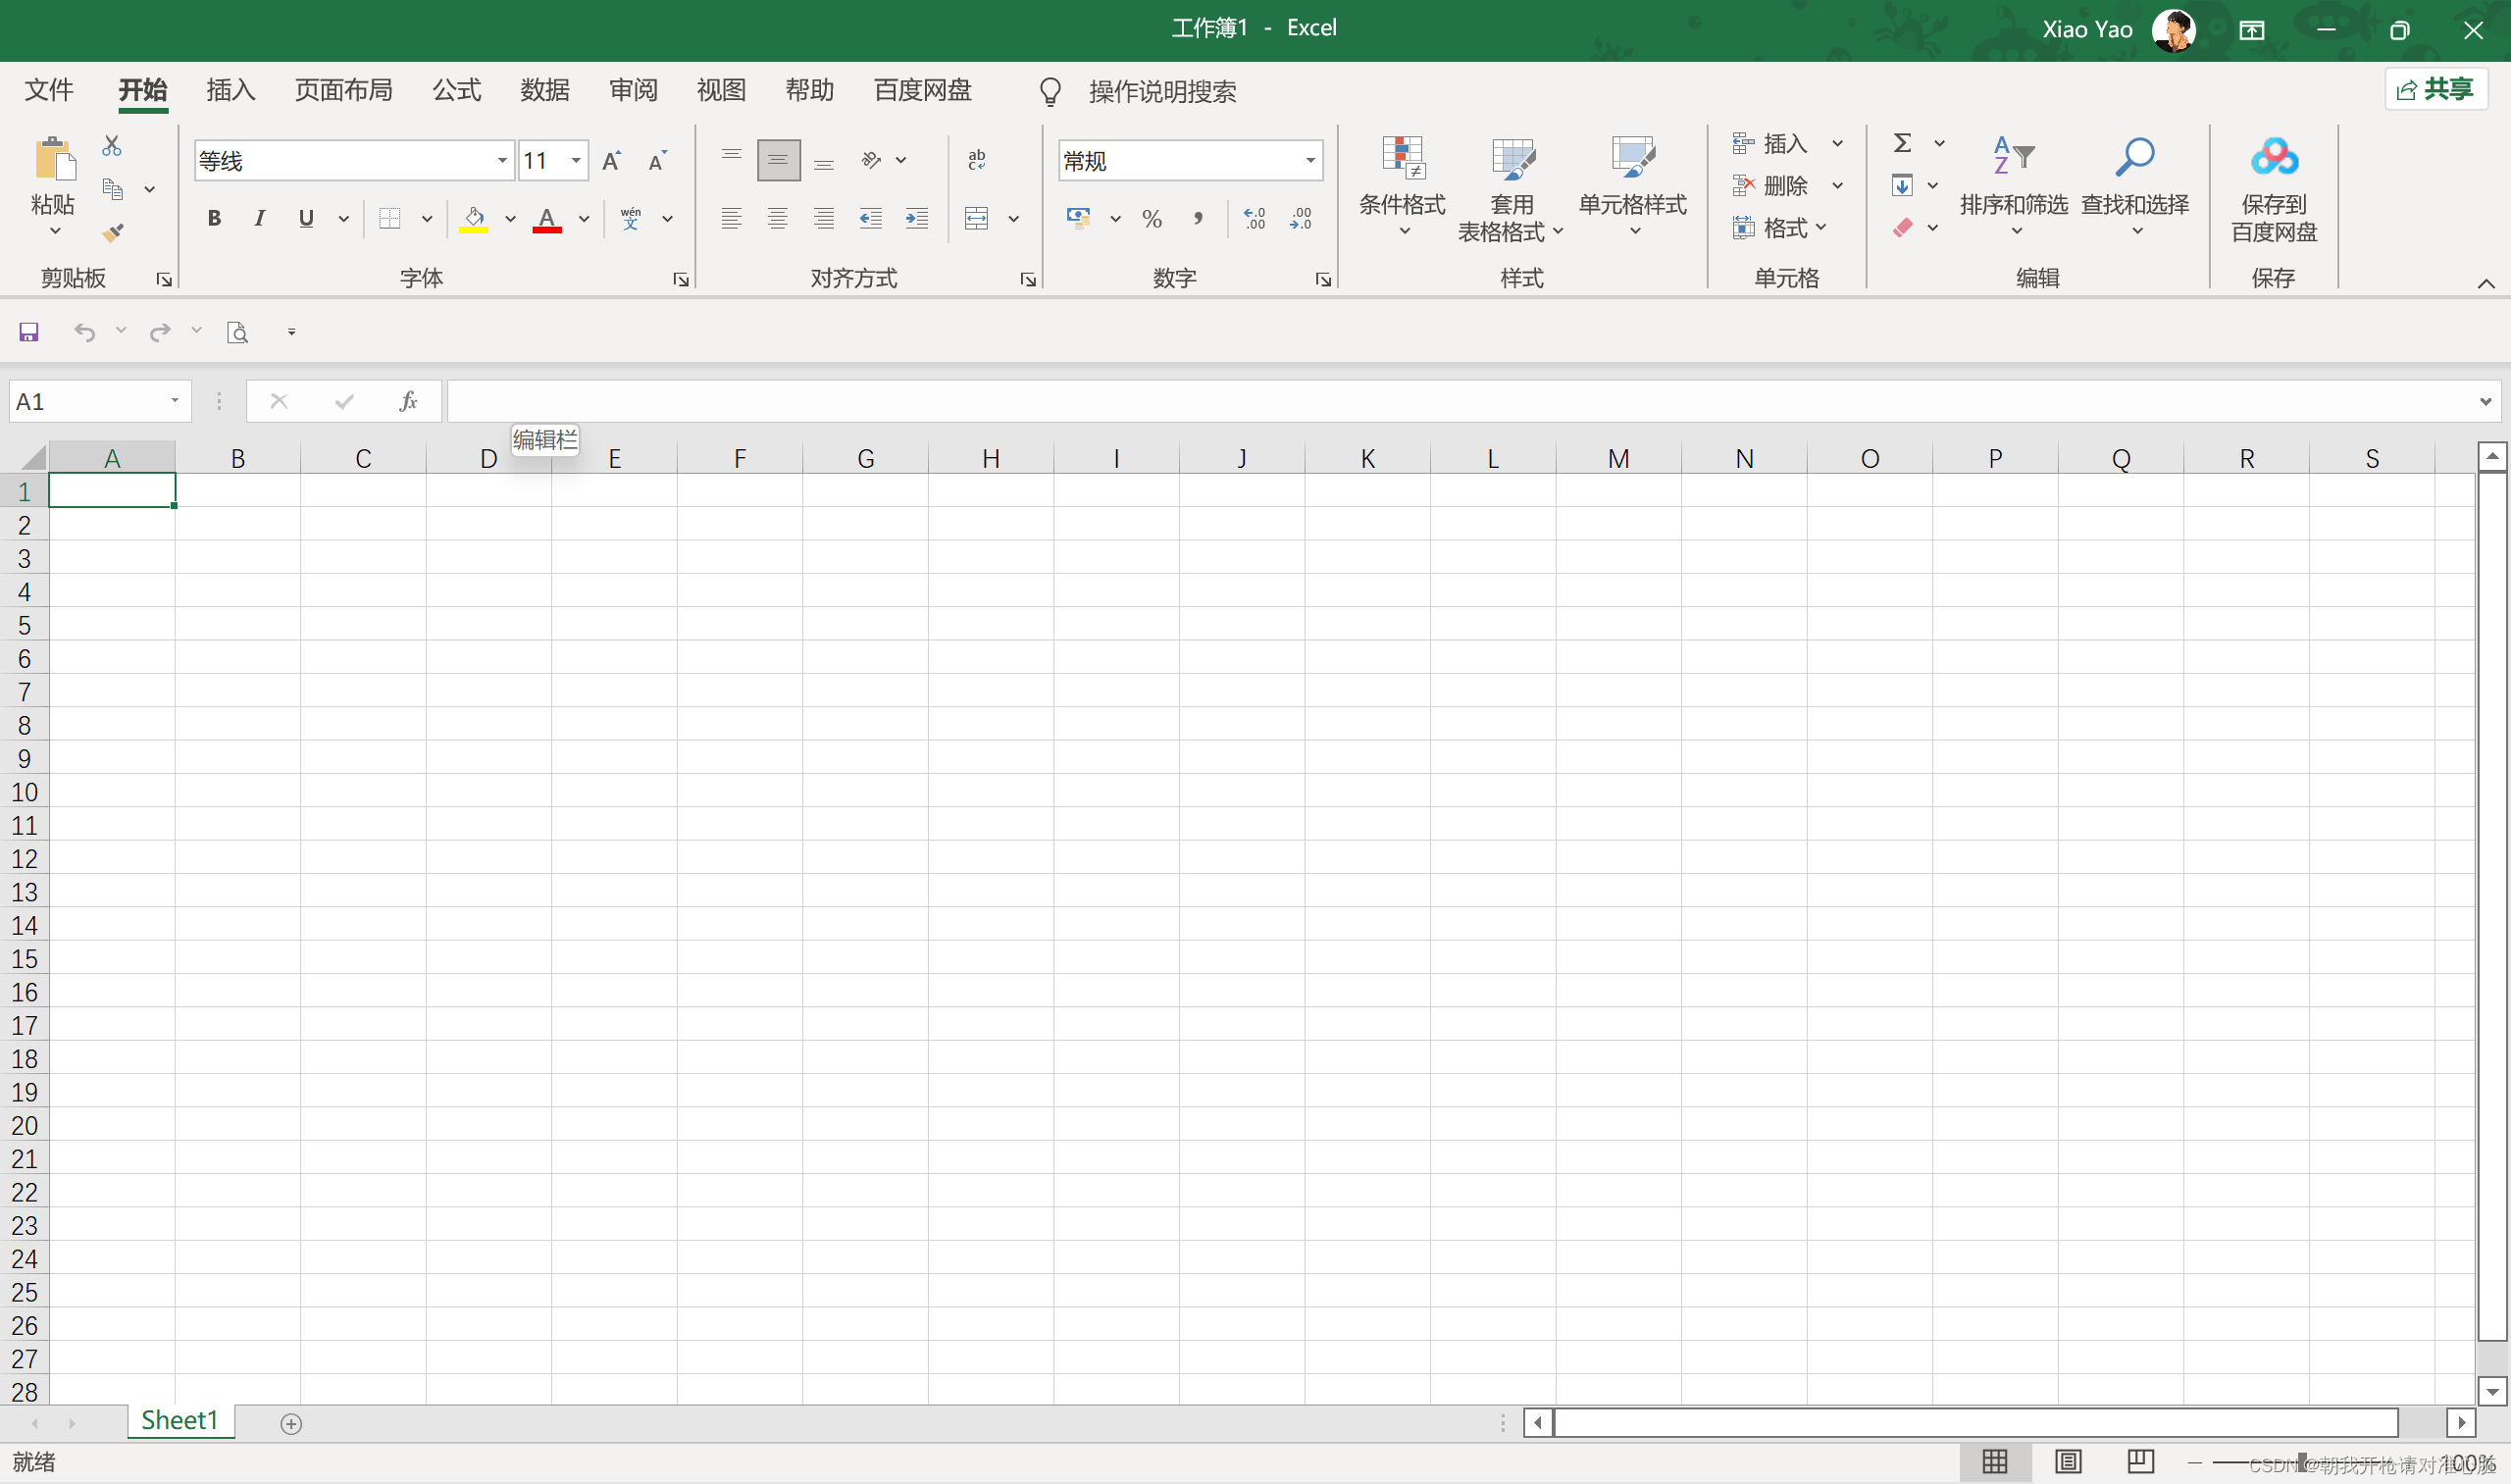The width and height of the screenshot is (2511, 1484).
Task: Toggle align text right
Action: (824, 218)
